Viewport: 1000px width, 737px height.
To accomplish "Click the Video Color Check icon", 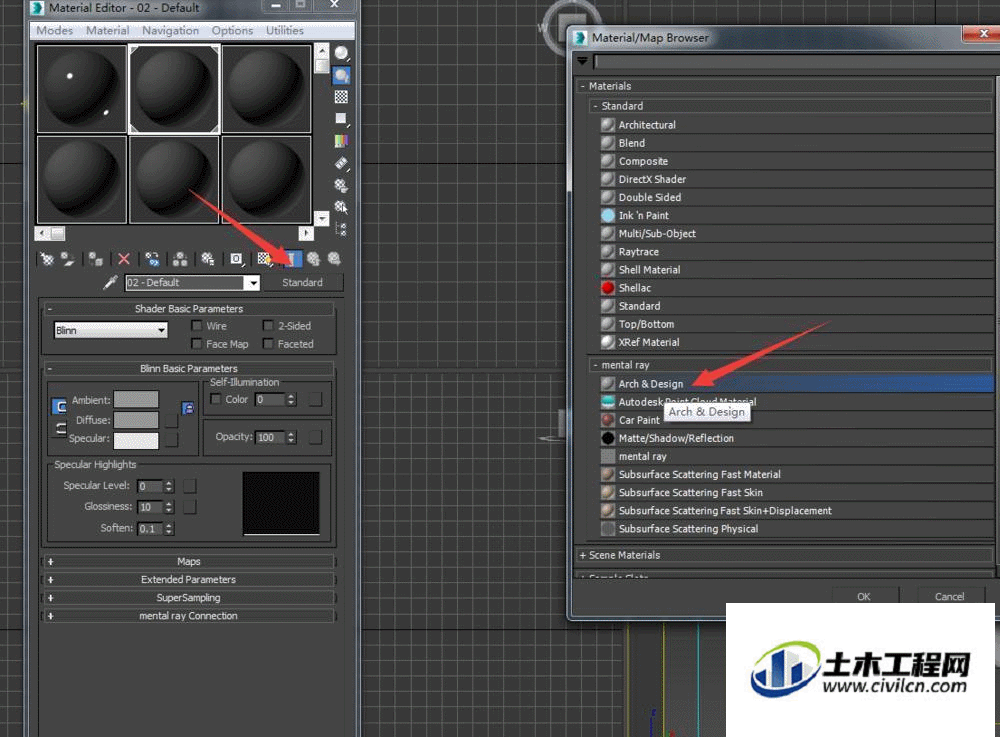I will point(342,141).
